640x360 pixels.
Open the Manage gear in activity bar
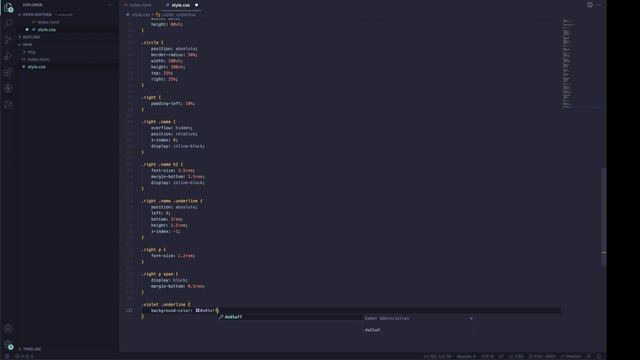click(x=8, y=345)
